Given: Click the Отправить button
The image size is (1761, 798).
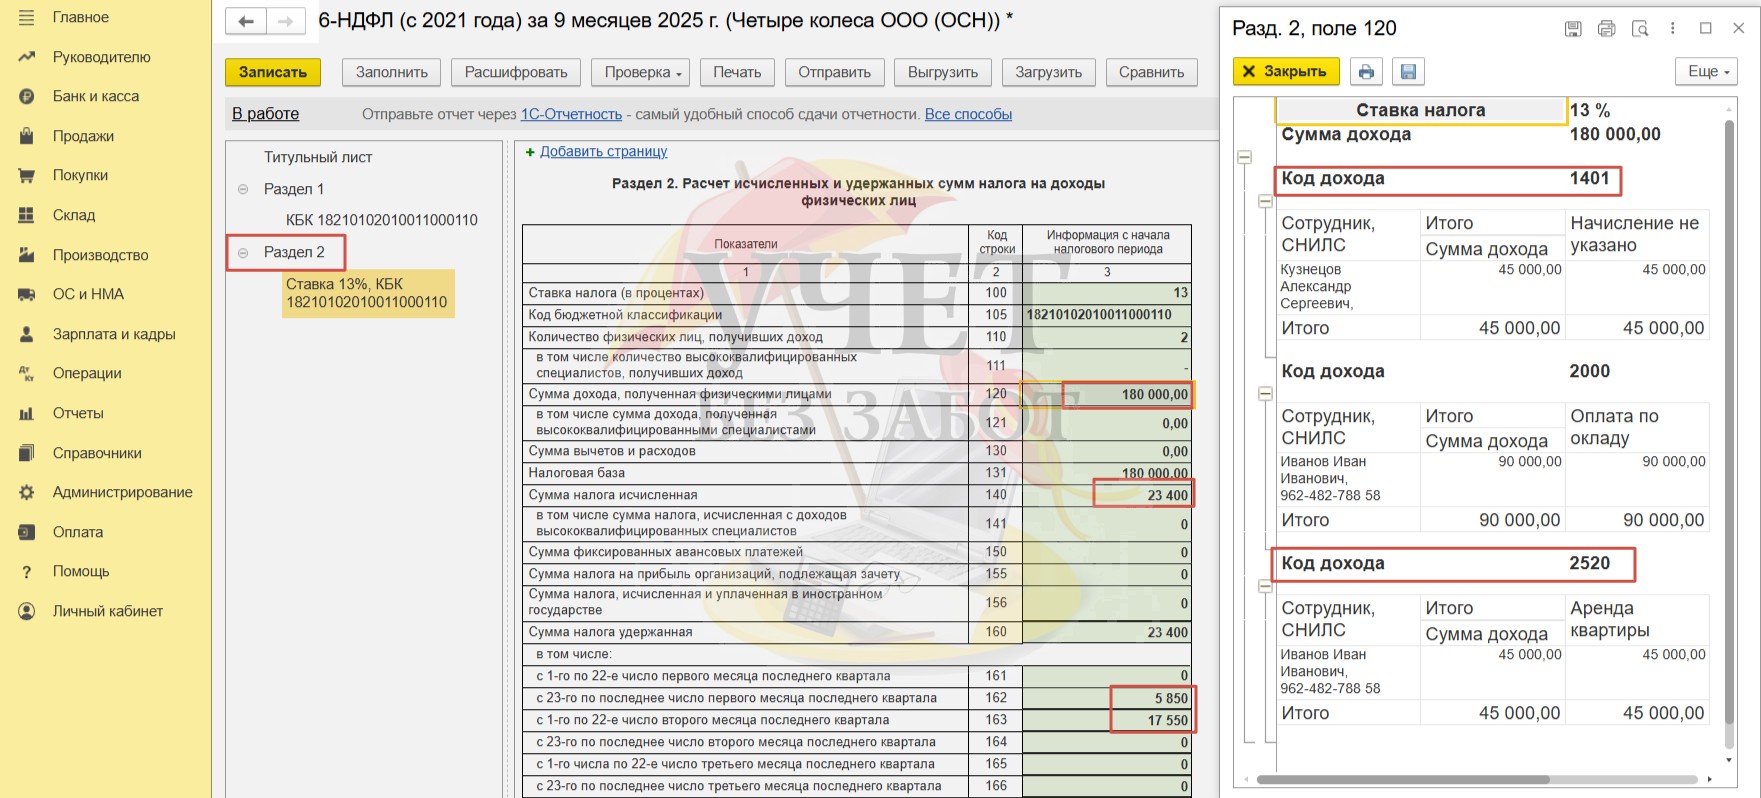Looking at the screenshot, I should 835,72.
